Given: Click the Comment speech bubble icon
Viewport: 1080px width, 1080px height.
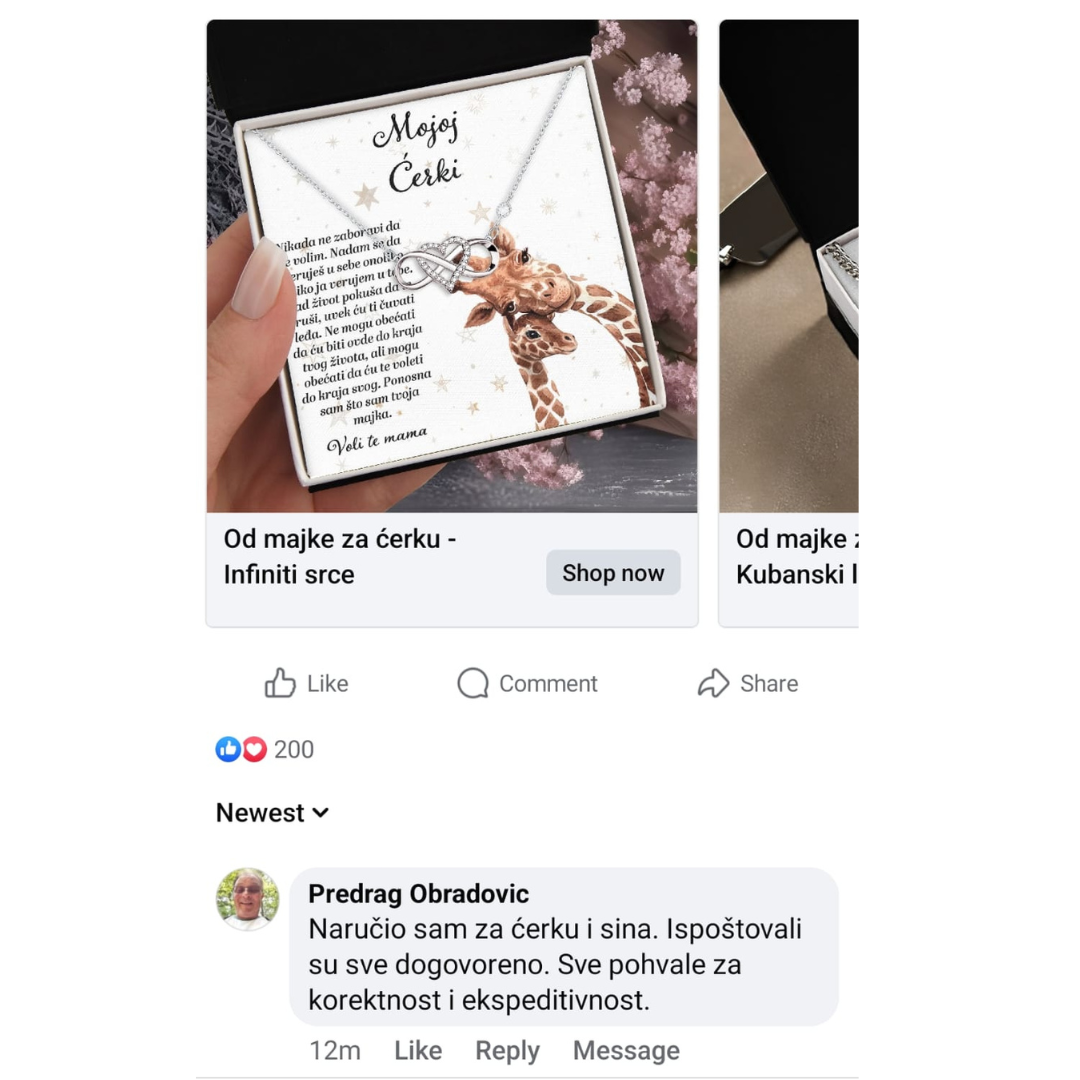Looking at the screenshot, I should pyautogui.click(x=472, y=683).
